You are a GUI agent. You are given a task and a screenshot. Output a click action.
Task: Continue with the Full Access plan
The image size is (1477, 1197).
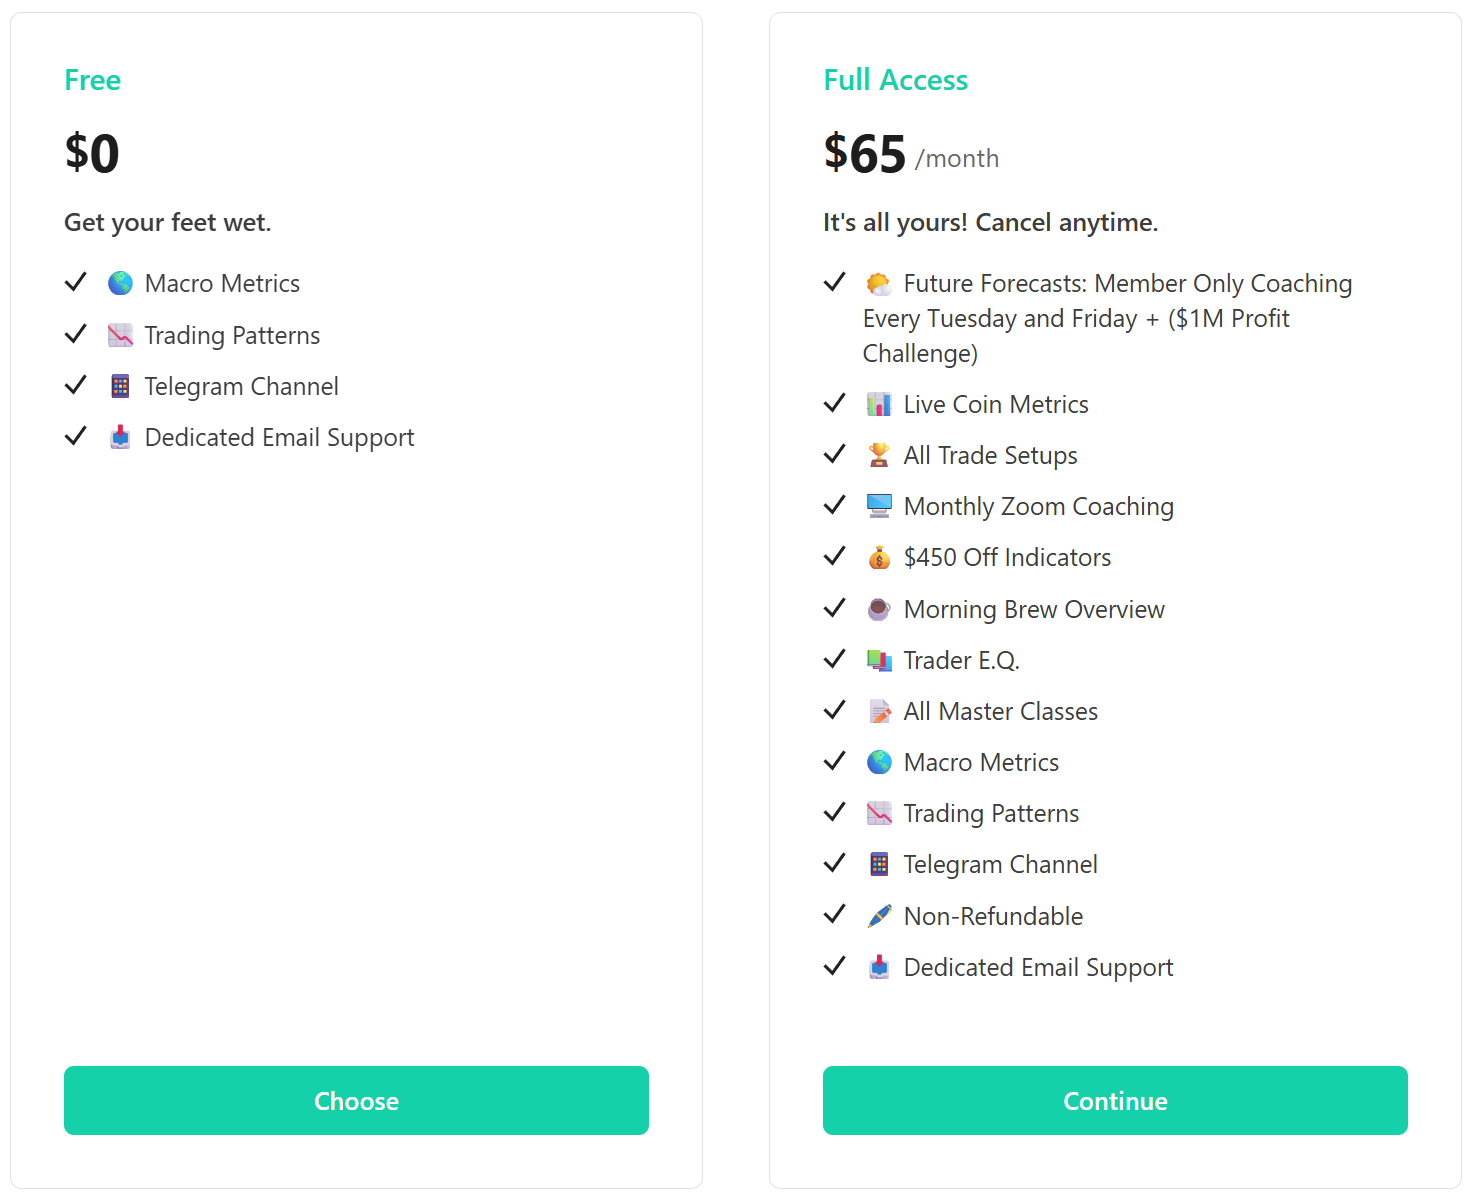click(x=1115, y=1100)
